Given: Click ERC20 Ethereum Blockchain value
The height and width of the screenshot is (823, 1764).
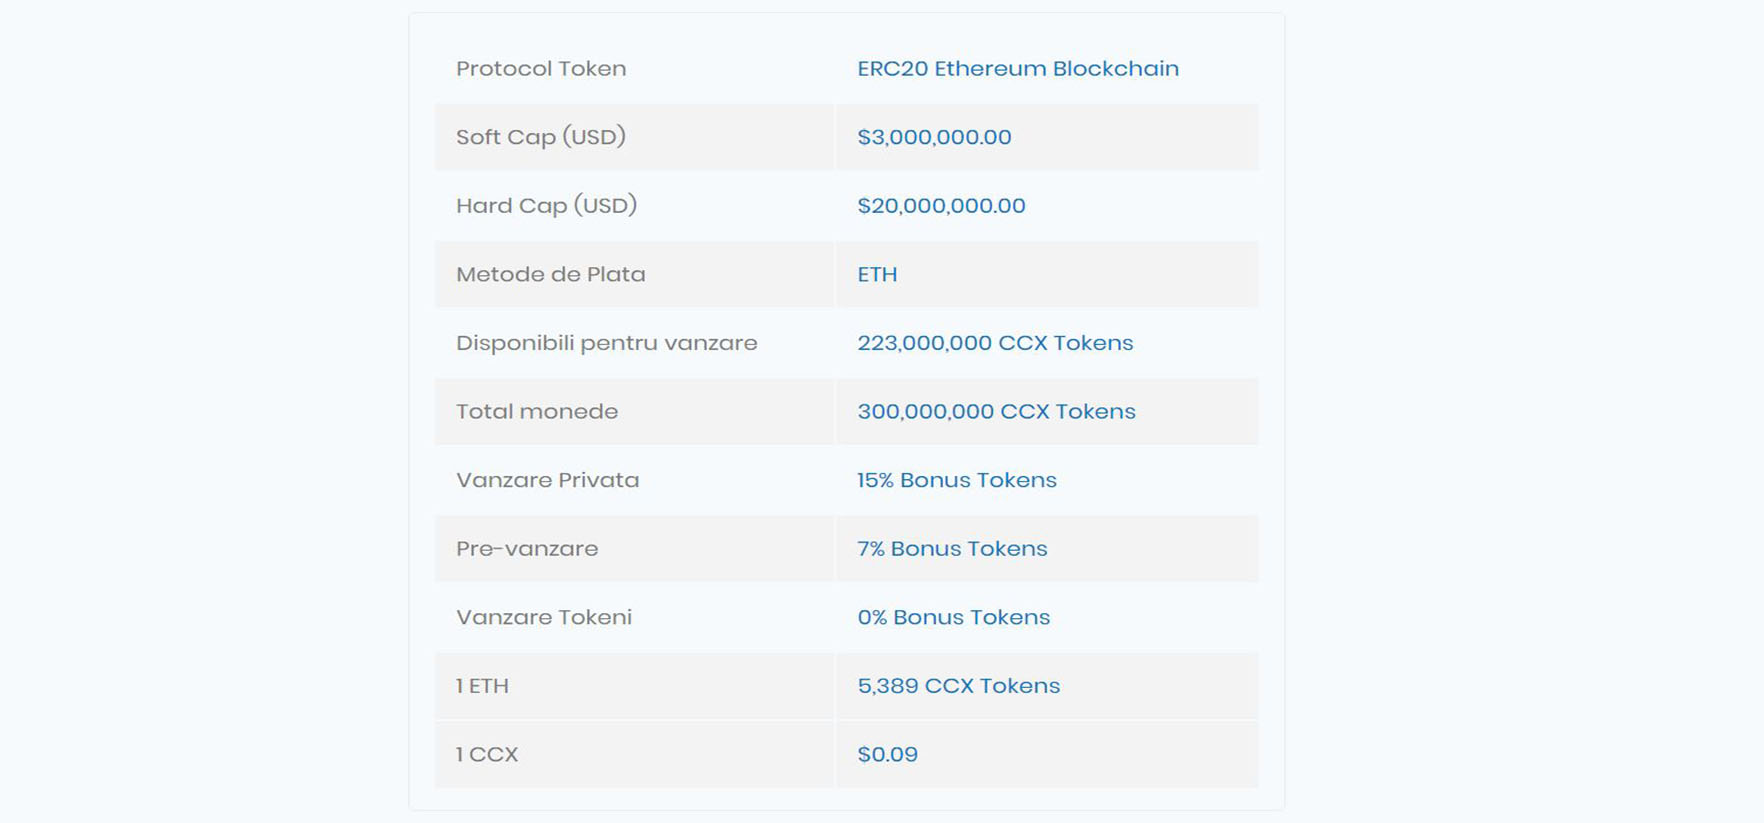Looking at the screenshot, I should [1018, 68].
